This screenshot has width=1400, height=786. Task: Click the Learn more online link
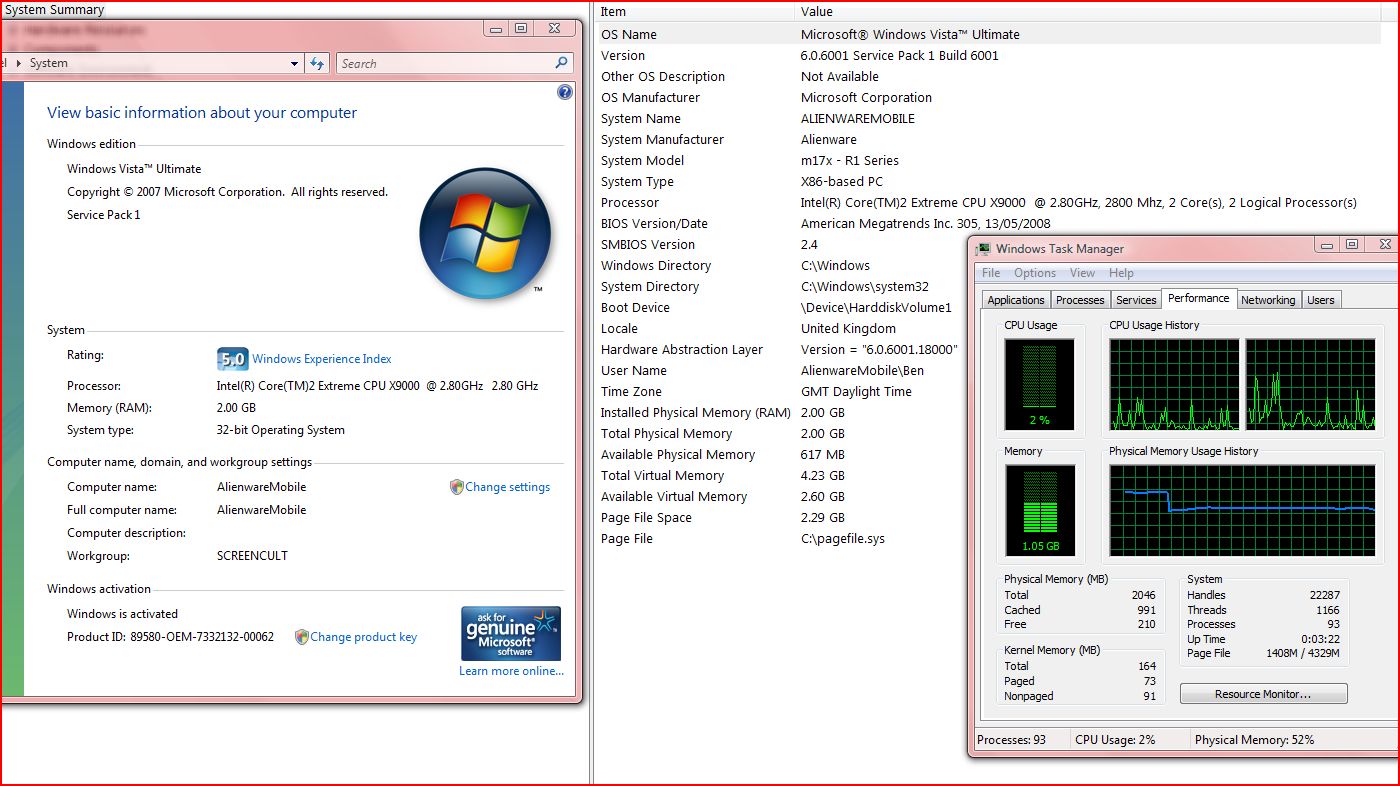(x=511, y=671)
